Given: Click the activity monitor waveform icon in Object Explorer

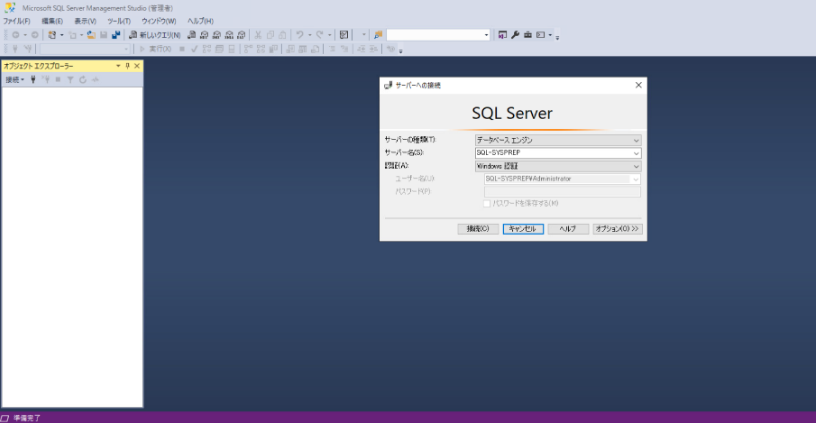Looking at the screenshot, I should click(95, 80).
